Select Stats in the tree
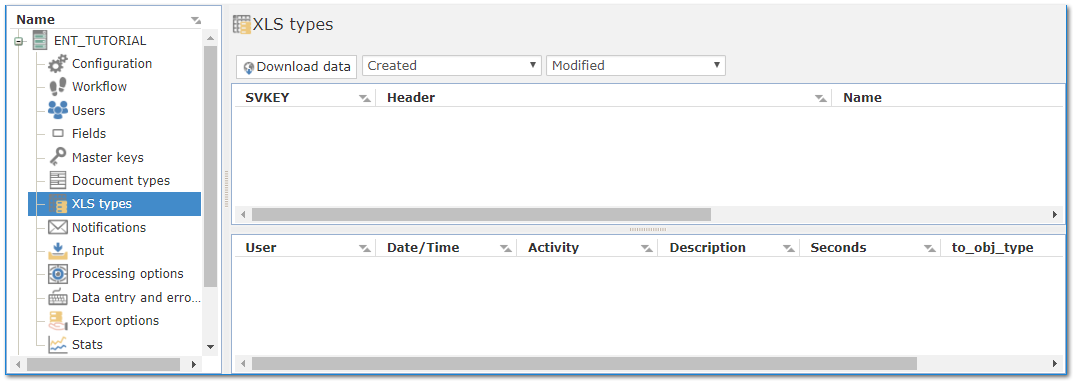The image size is (1076, 384). coord(87,344)
